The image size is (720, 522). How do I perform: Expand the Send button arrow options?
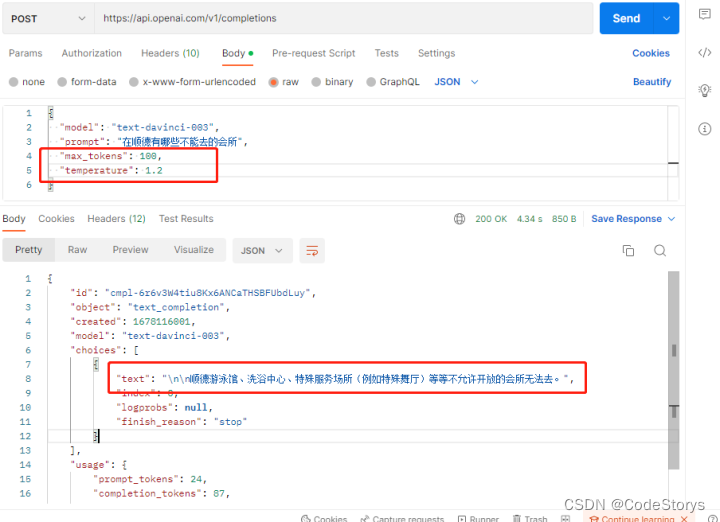666,18
